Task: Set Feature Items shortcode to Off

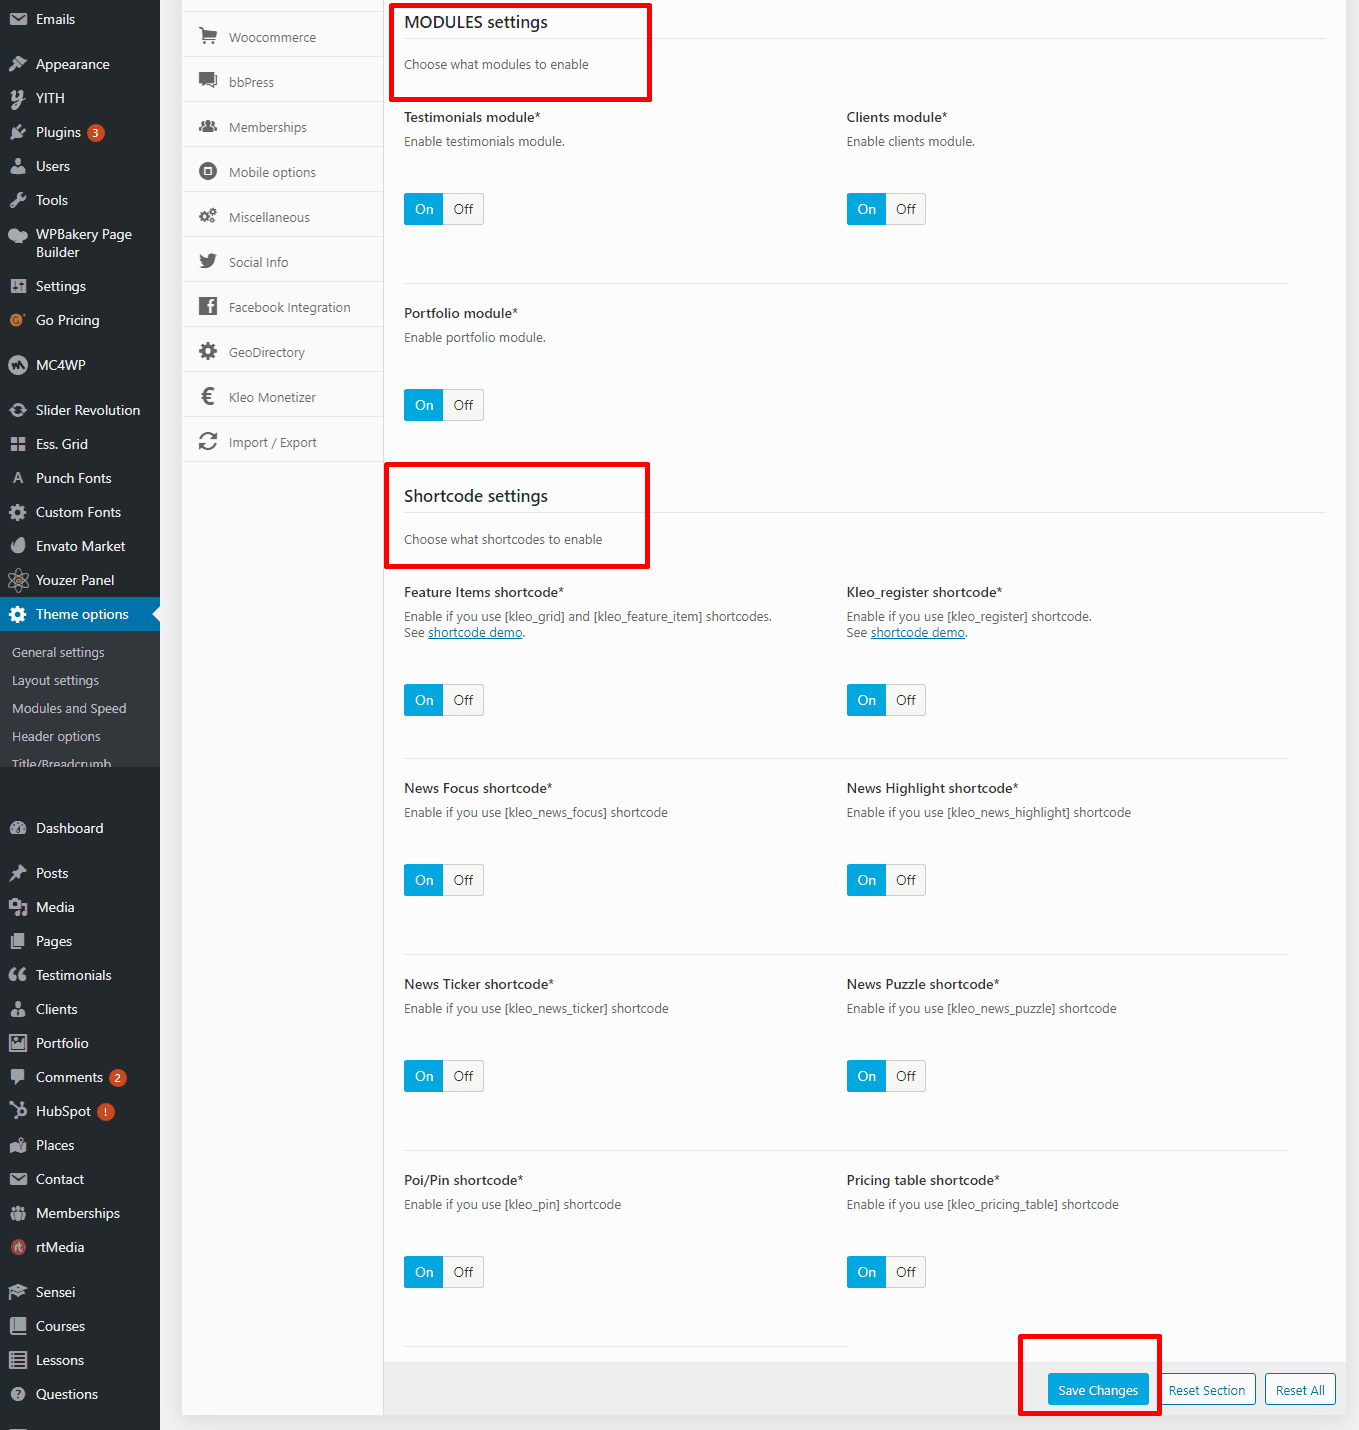Action: 463,700
